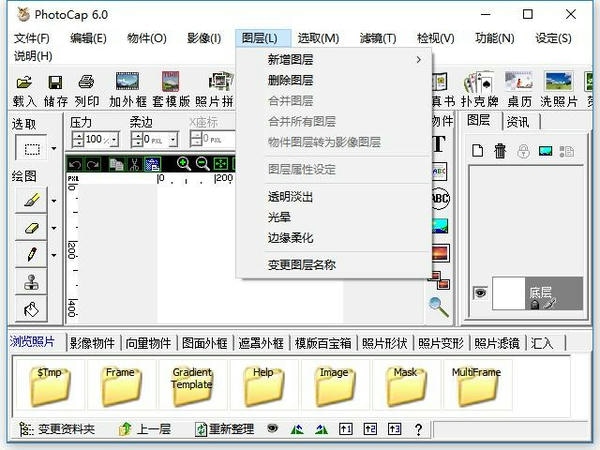
Task: Click the 重新整理 refresh button
Action: (225, 429)
